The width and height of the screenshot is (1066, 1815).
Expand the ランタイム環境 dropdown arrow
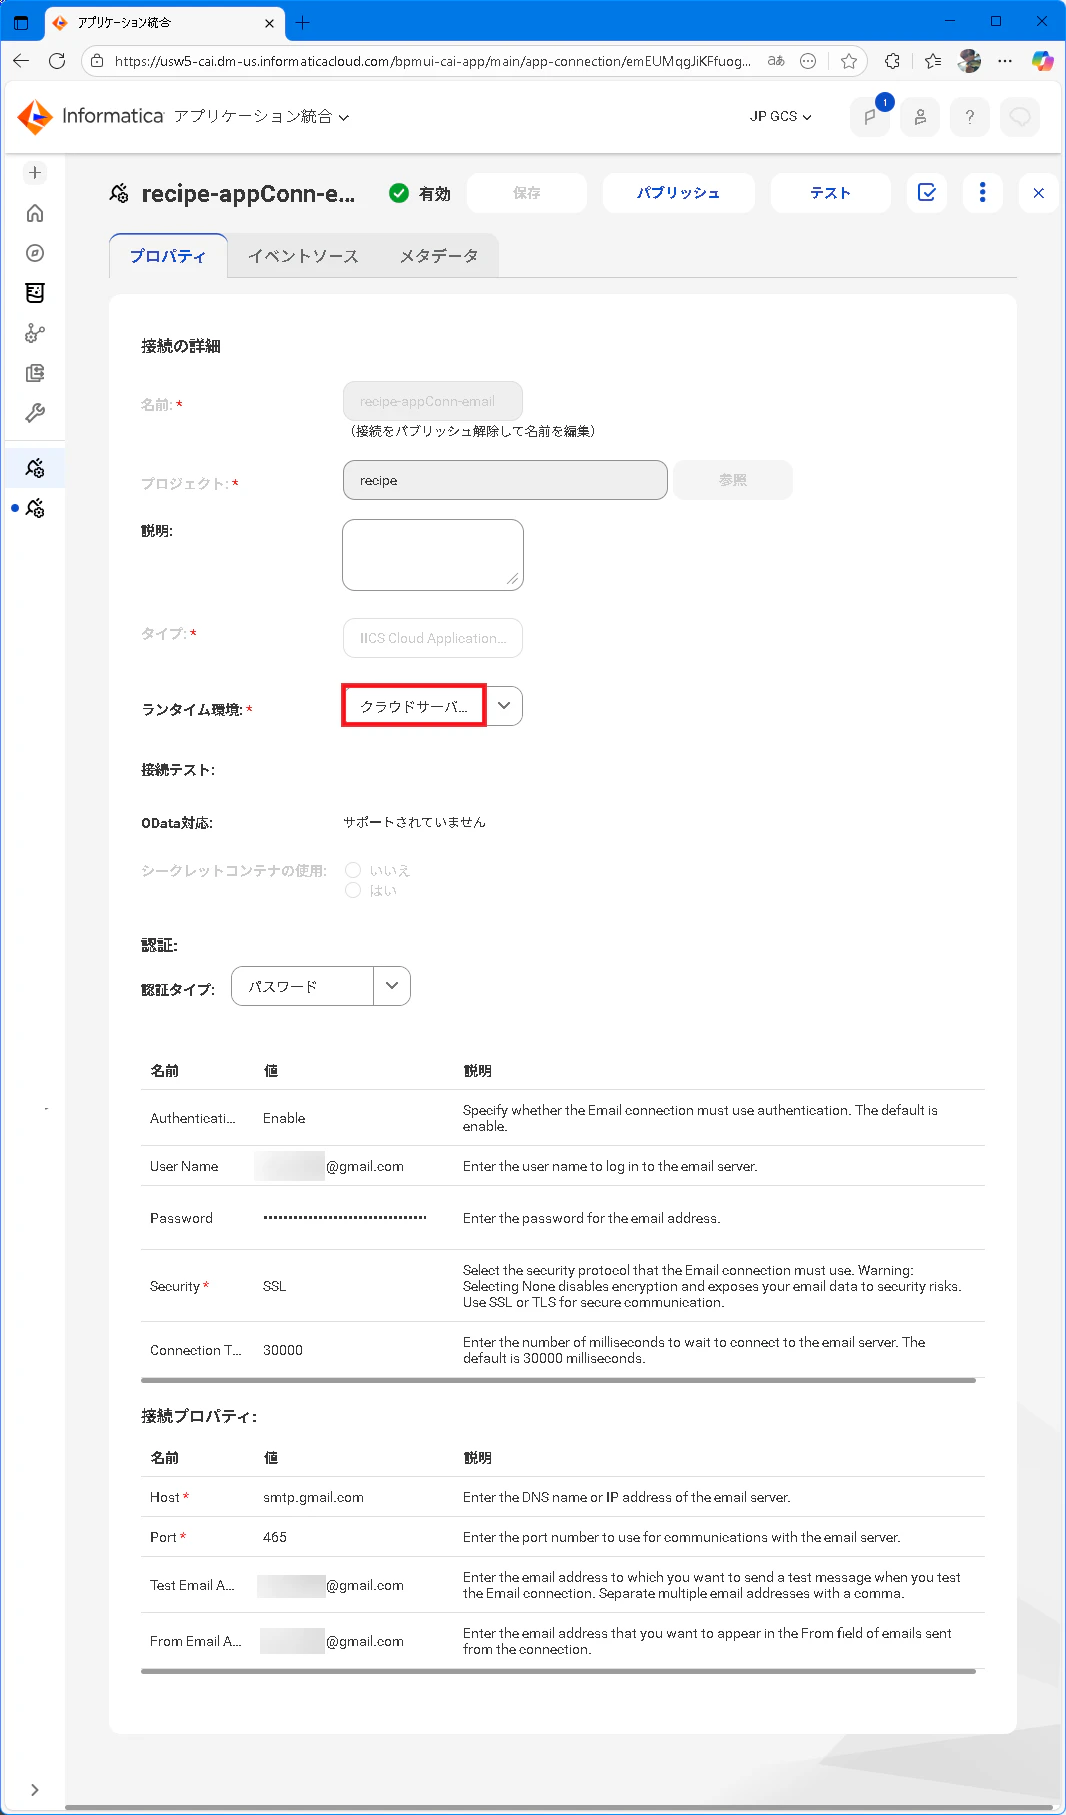504,706
